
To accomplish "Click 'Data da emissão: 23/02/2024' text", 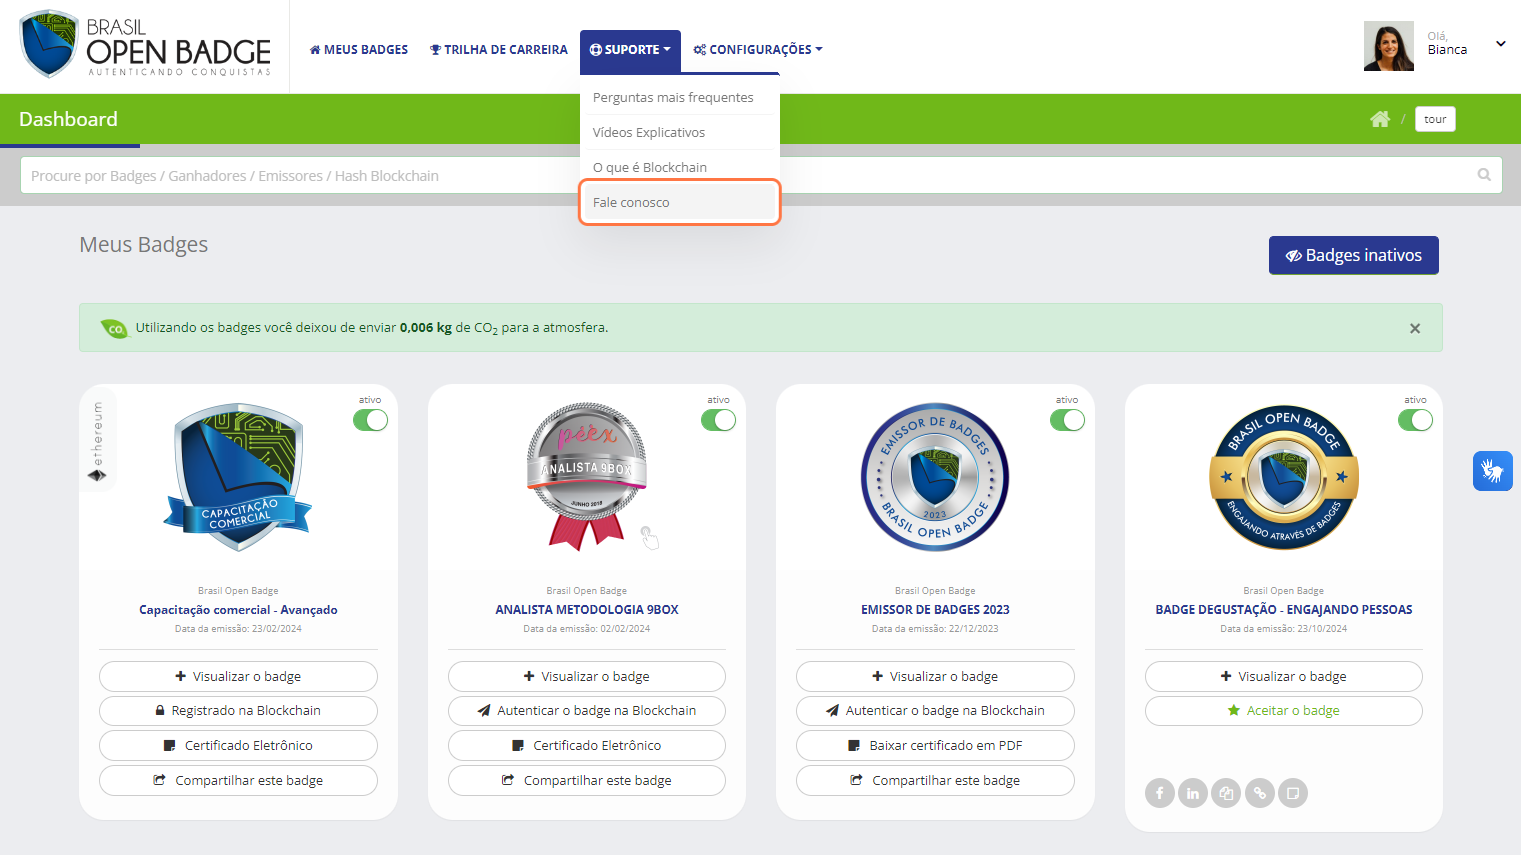I will 238,629.
